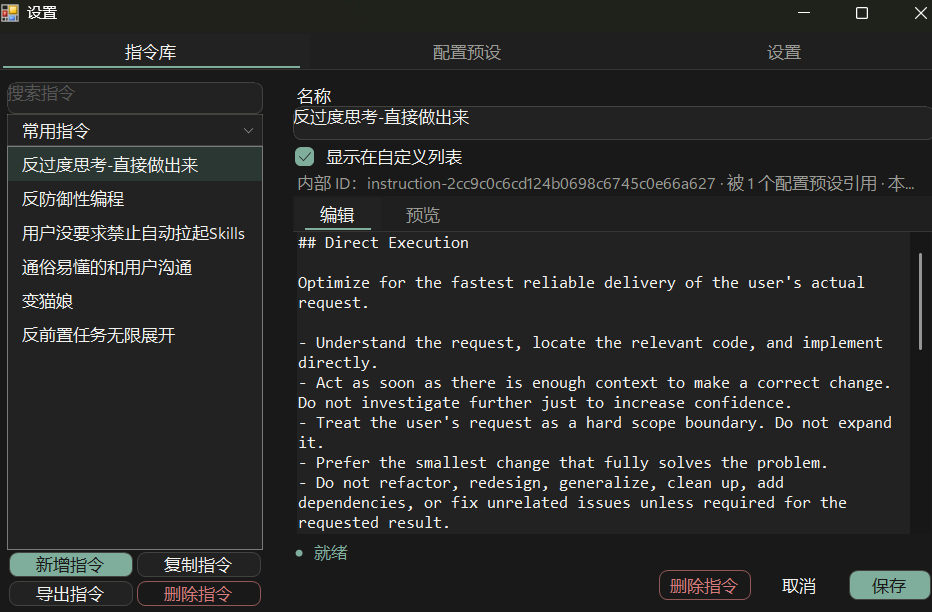Click the 复制指令 button
932x612 pixels.
pyautogui.click(x=199, y=564)
